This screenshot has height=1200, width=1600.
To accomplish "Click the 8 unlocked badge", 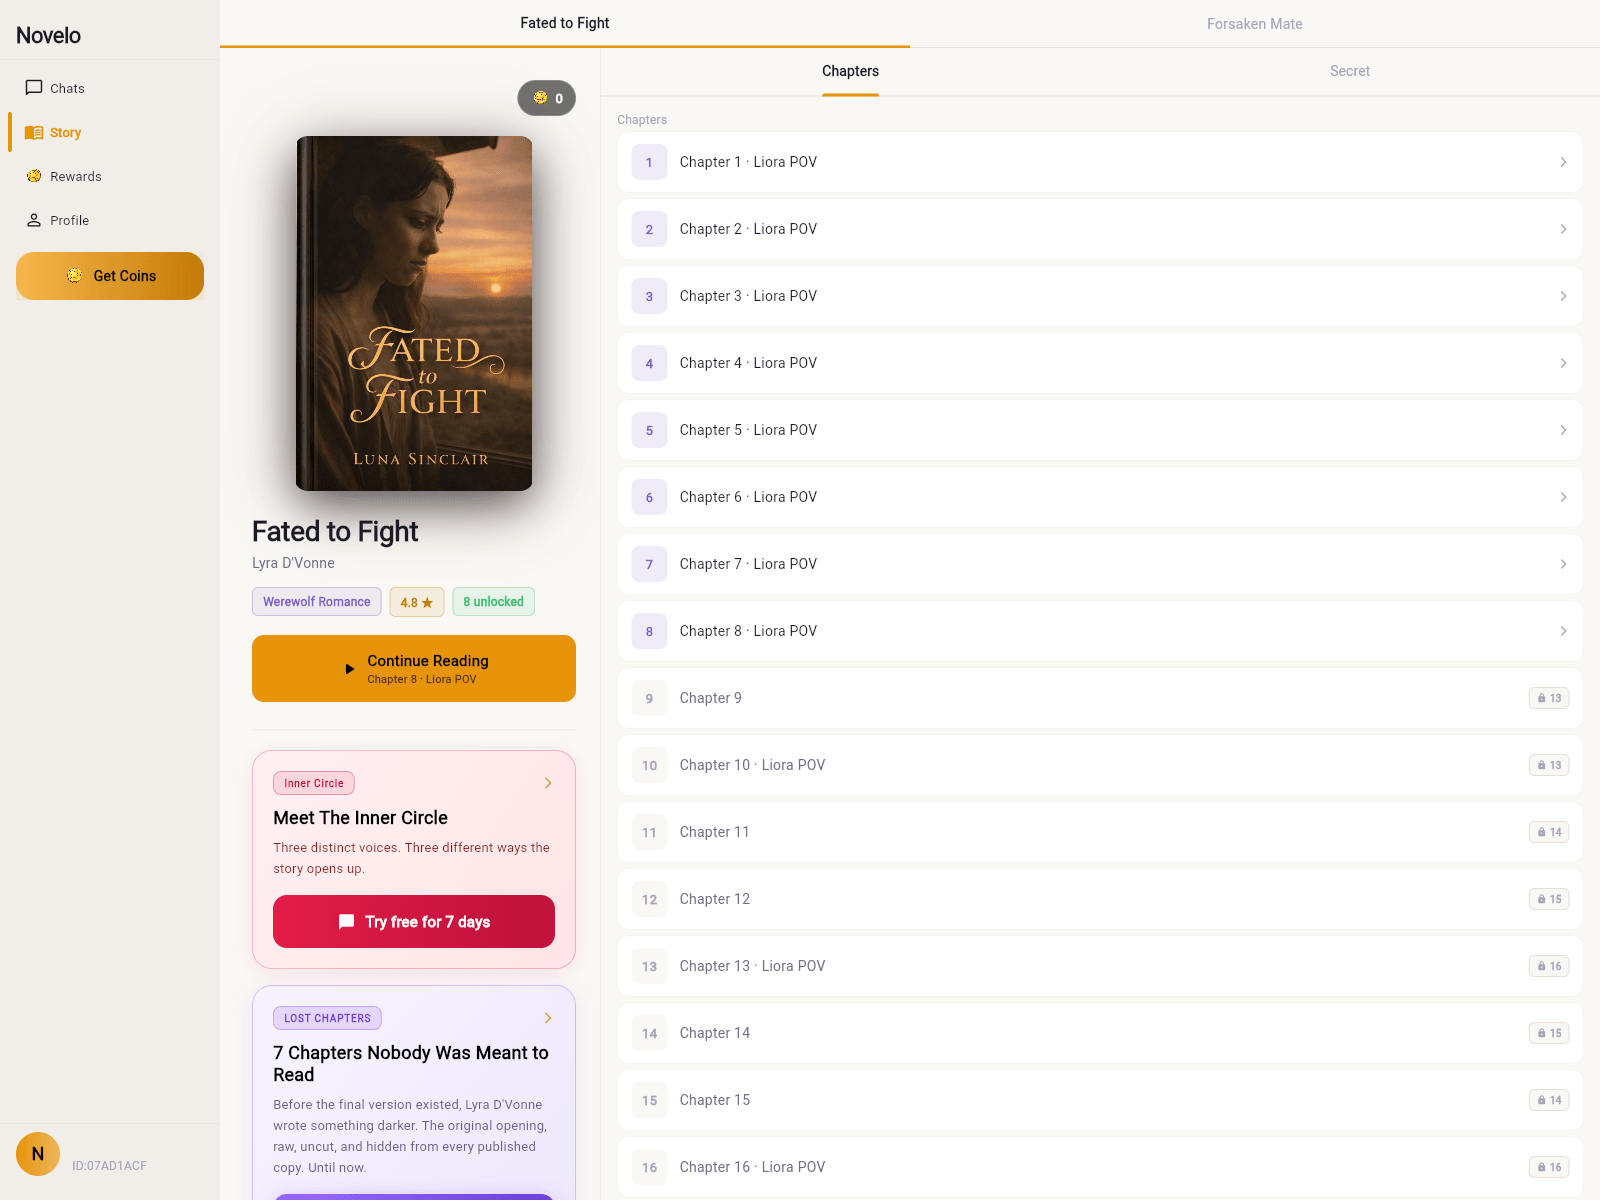I will click(494, 602).
